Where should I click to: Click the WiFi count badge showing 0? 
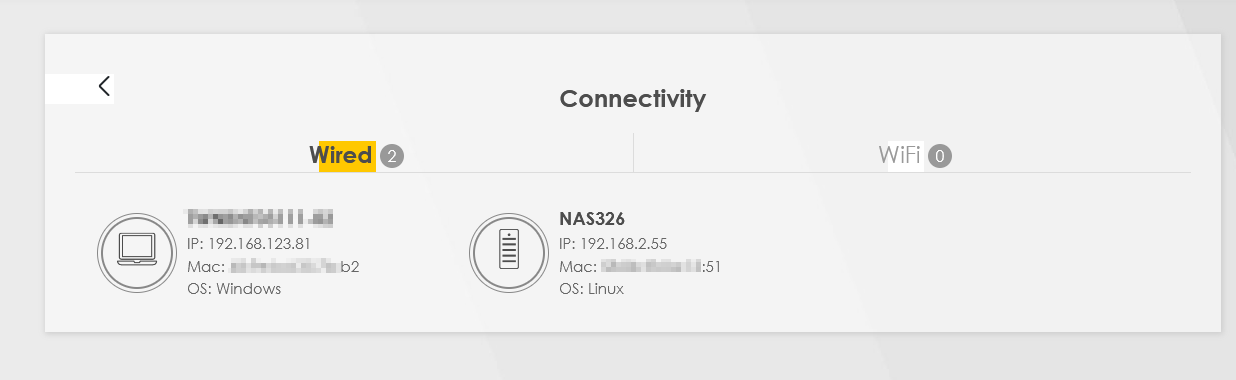940,156
